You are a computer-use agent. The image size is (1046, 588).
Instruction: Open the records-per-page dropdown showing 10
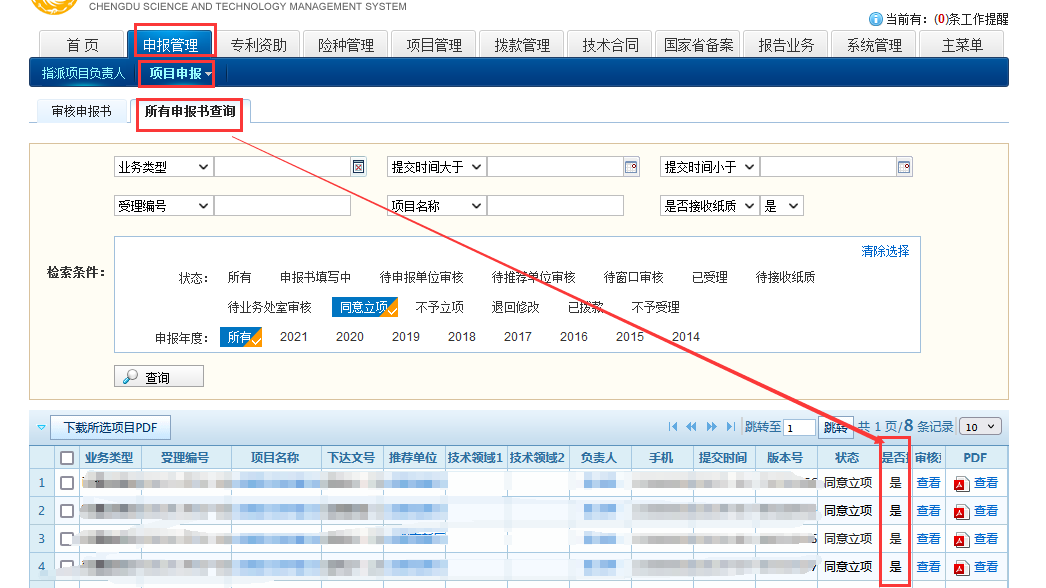979,427
